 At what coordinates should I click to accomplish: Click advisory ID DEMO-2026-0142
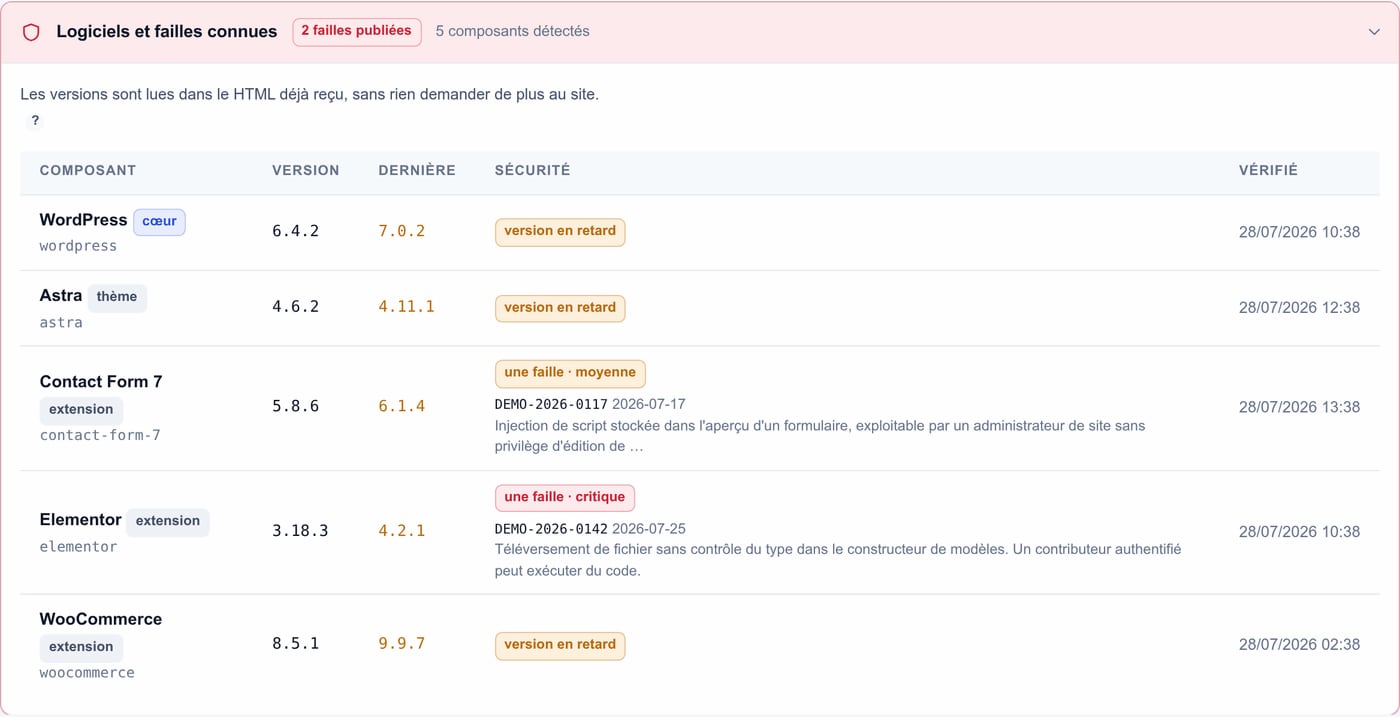click(x=551, y=529)
